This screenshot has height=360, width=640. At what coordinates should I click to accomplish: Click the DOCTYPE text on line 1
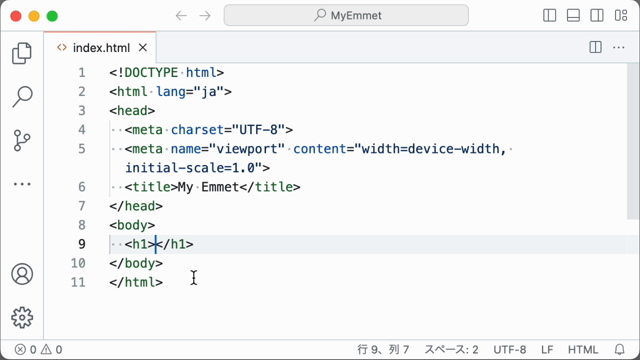click(x=151, y=73)
